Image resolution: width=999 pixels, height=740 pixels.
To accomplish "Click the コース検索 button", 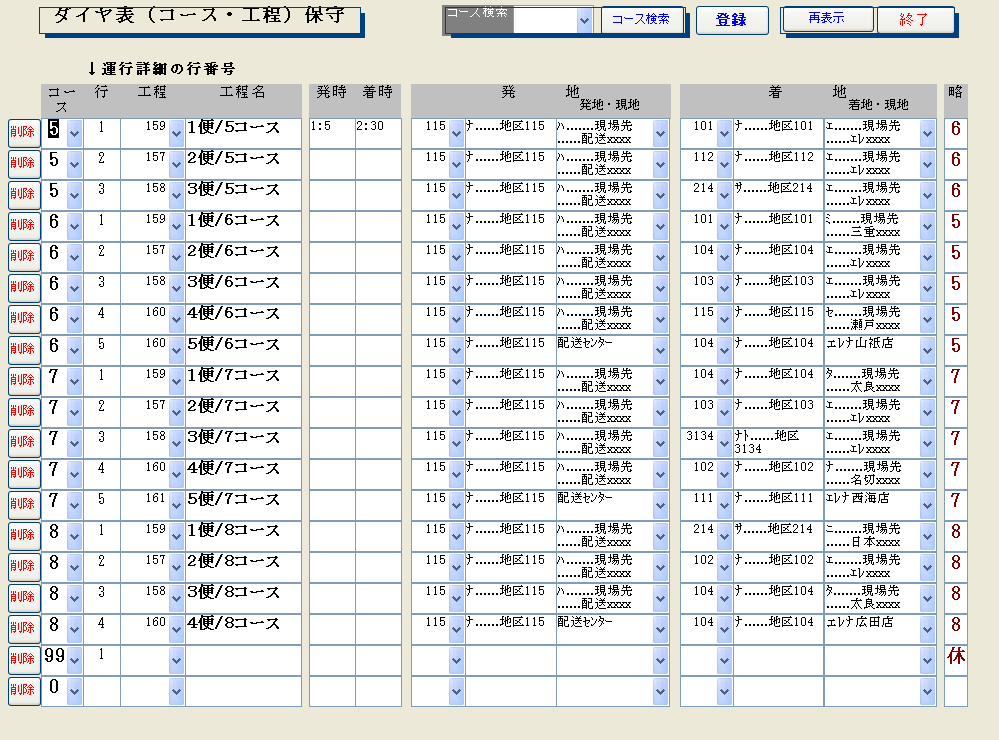I will (x=641, y=20).
